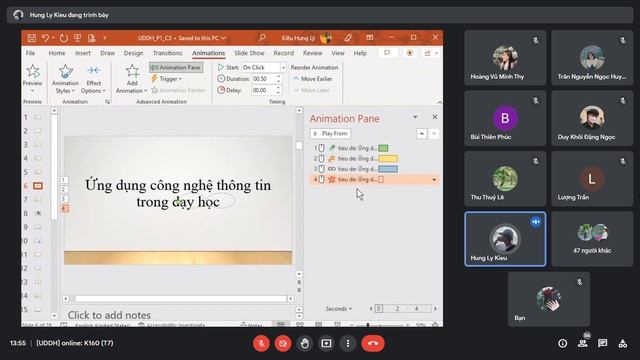Viewport: 640px width, 360px height.
Task: Click the animation 4 marker beside the slide
Action: (64, 209)
